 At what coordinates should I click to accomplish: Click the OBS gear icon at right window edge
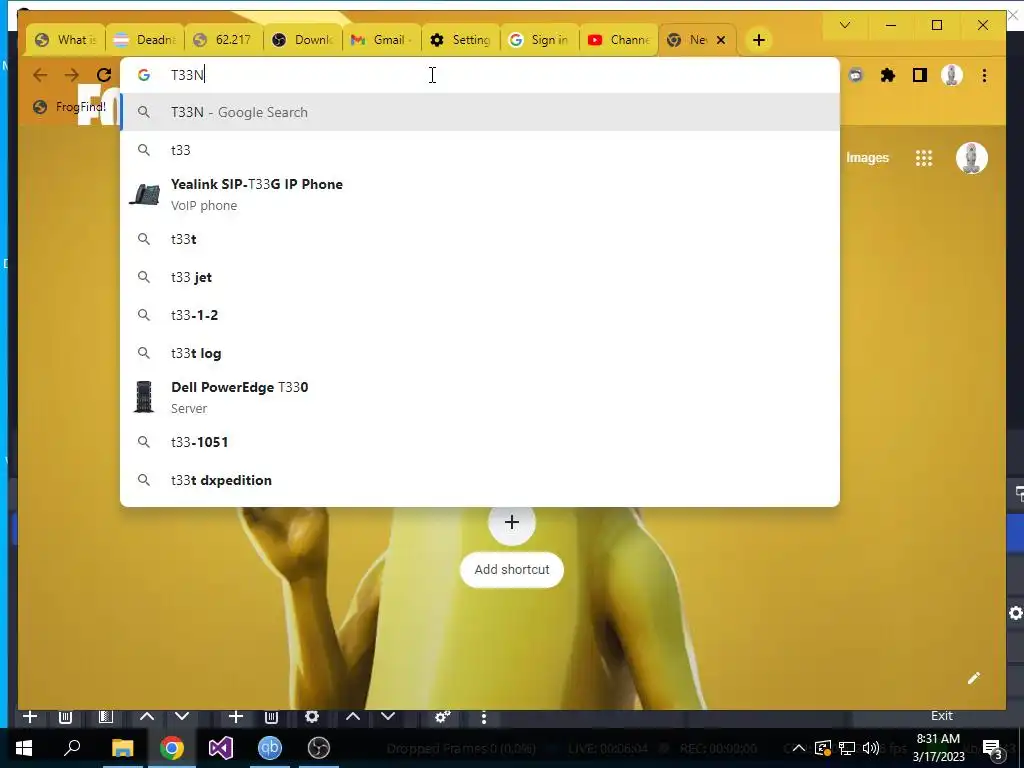tap(1016, 613)
